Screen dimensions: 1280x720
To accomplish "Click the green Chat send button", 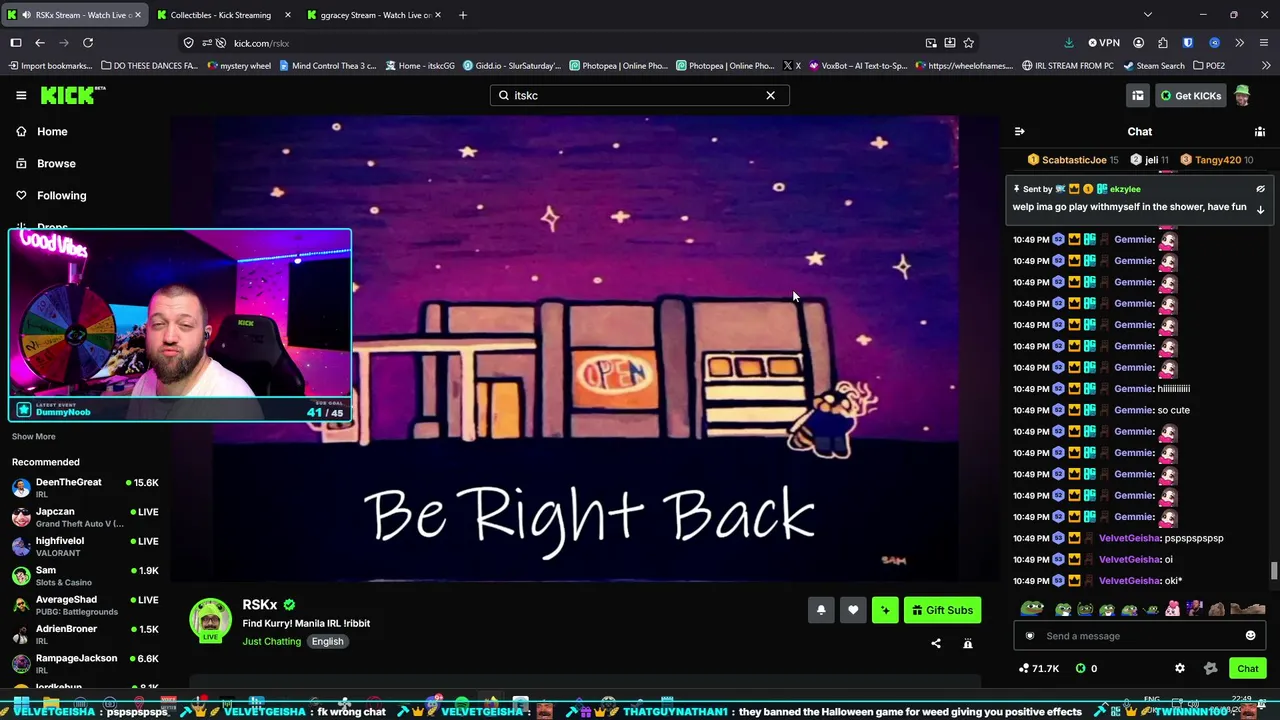I will (x=1248, y=668).
